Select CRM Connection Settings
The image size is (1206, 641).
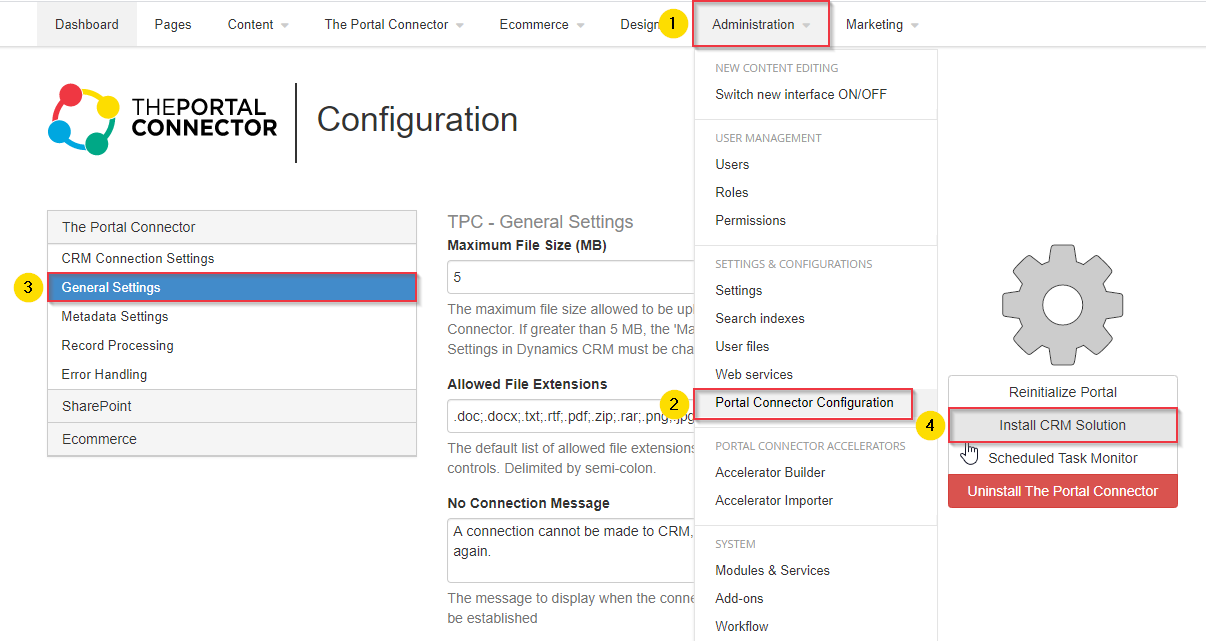(x=232, y=258)
